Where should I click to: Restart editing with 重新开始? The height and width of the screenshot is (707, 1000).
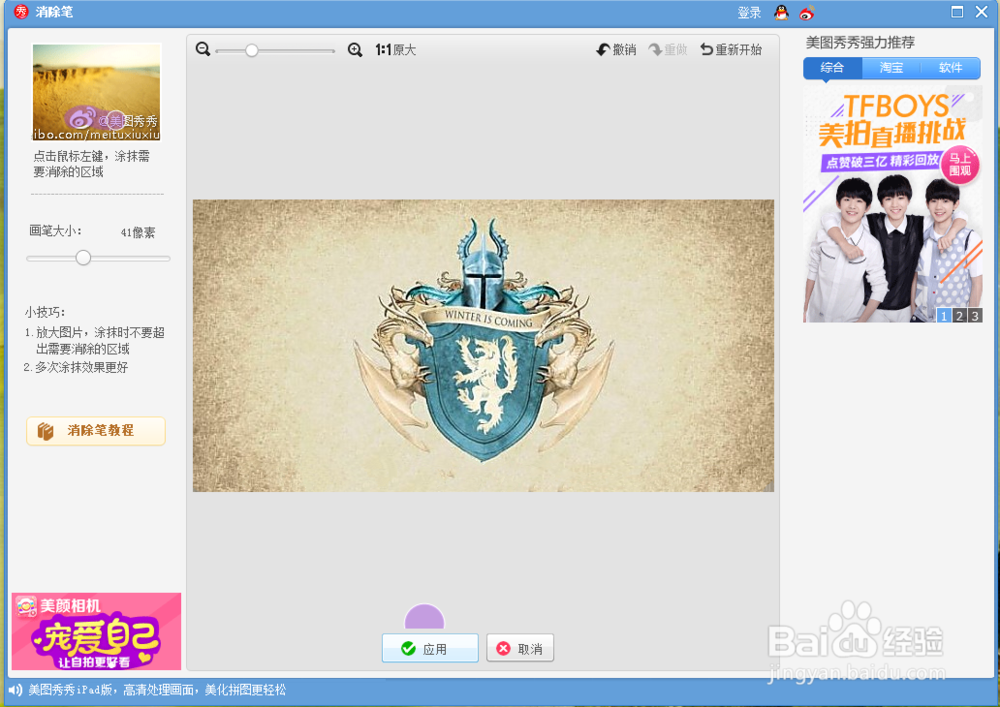731,50
